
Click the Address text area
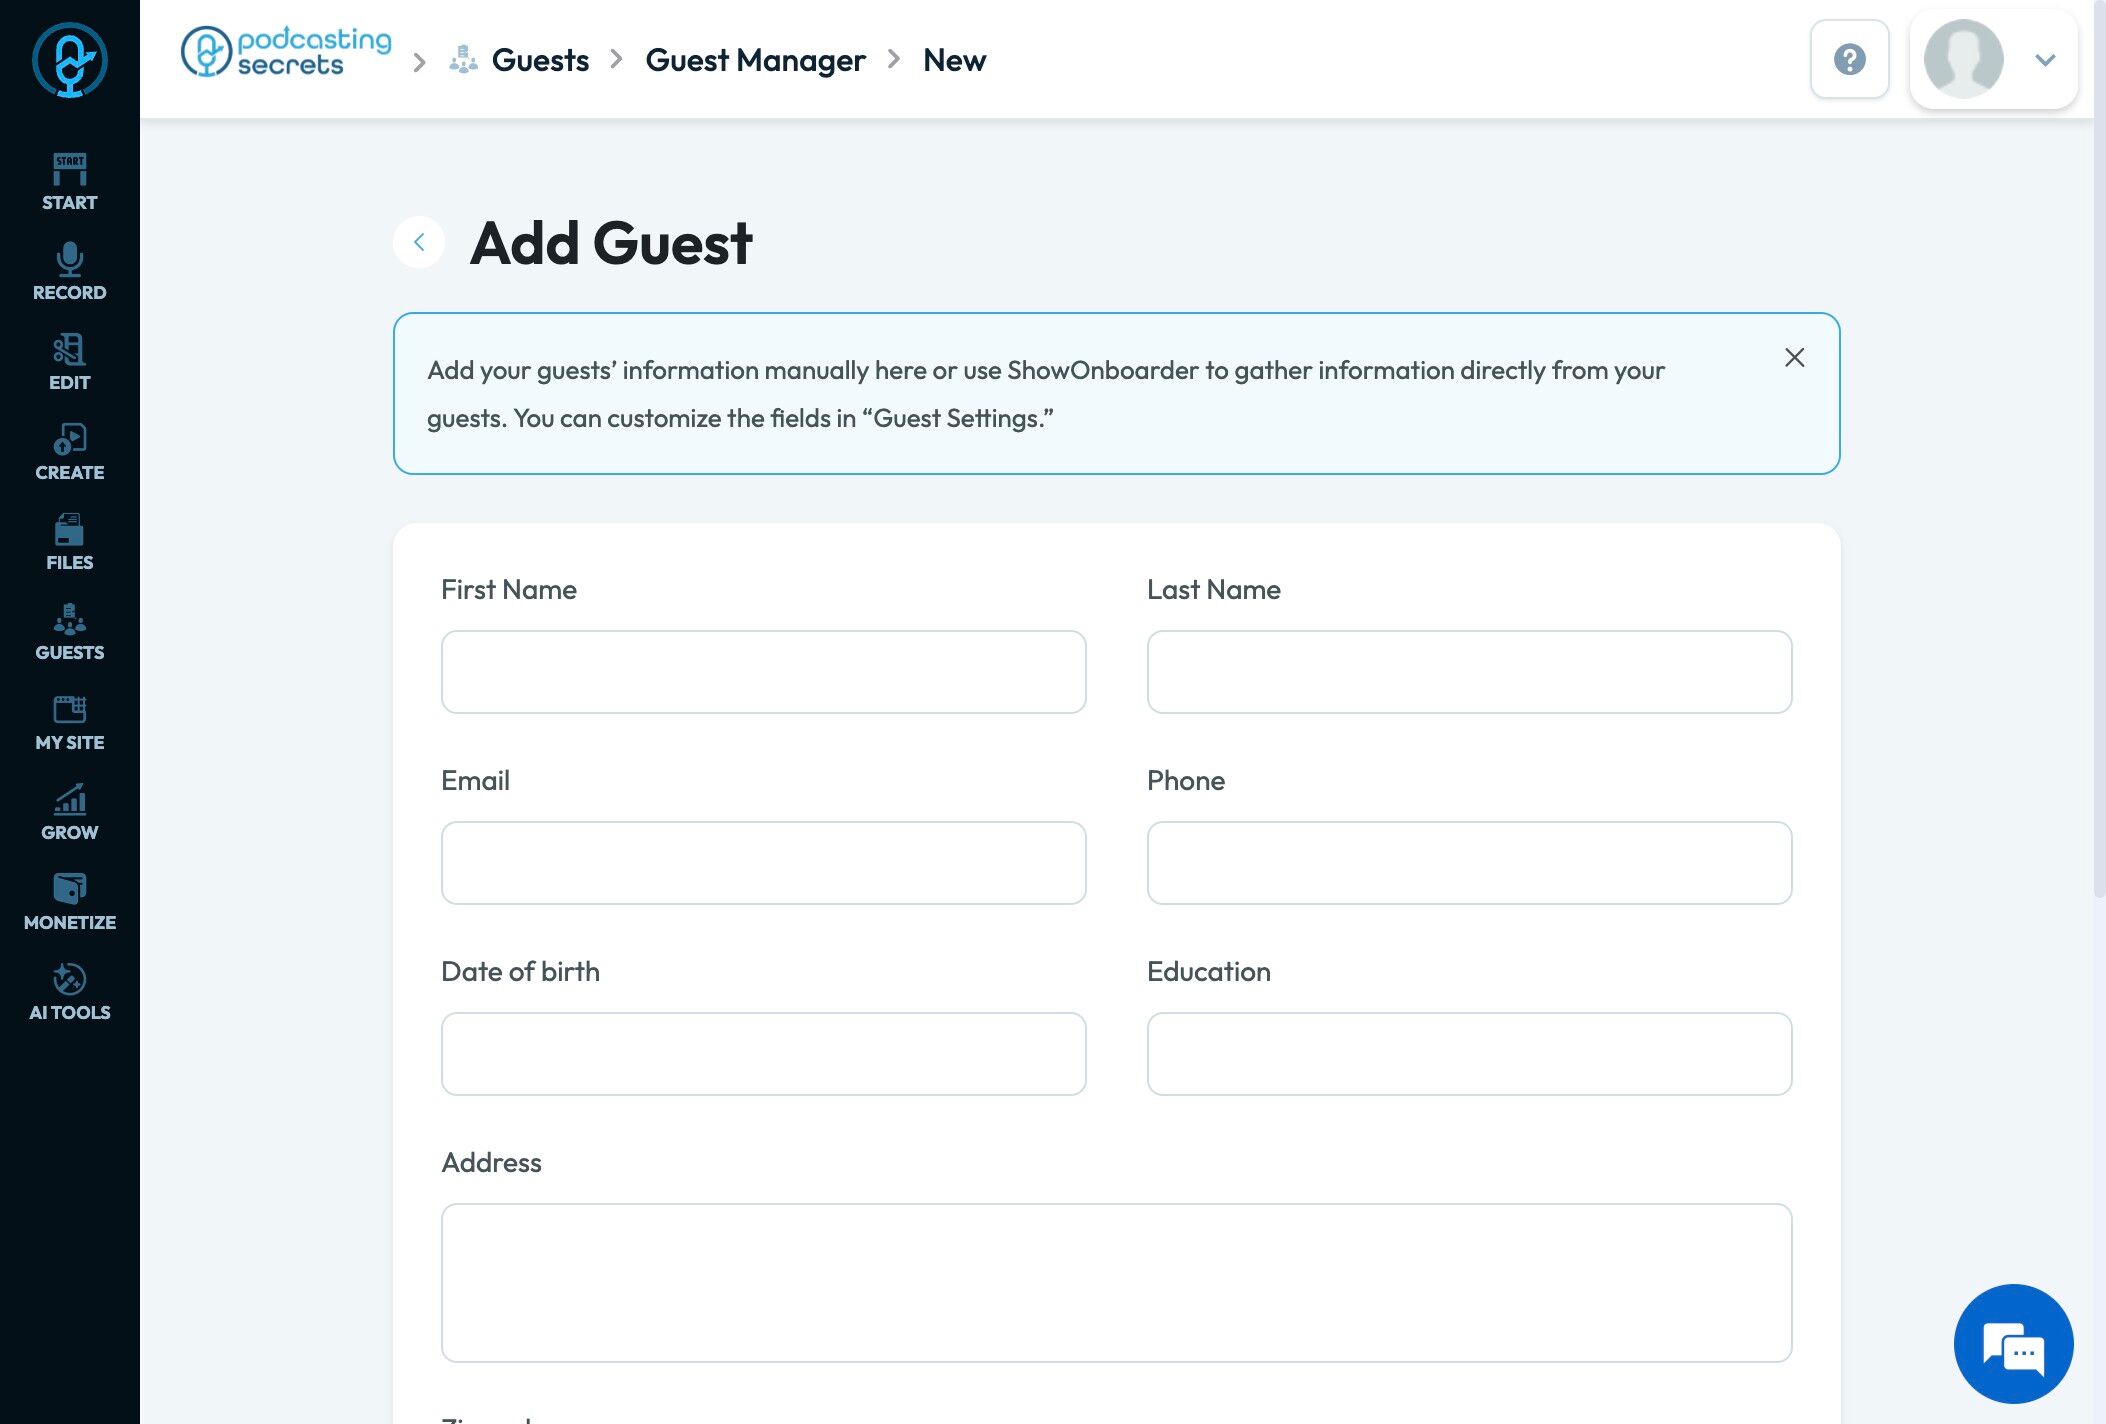[x=1116, y=1282]
